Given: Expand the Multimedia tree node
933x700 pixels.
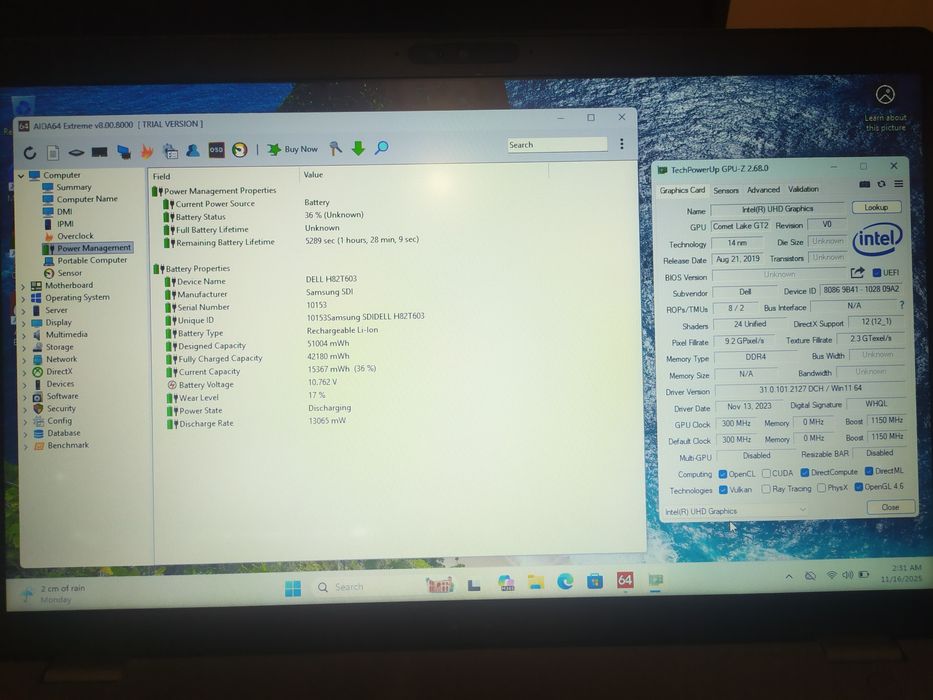Looking at the screenshot, I should [x=24, y=335].
